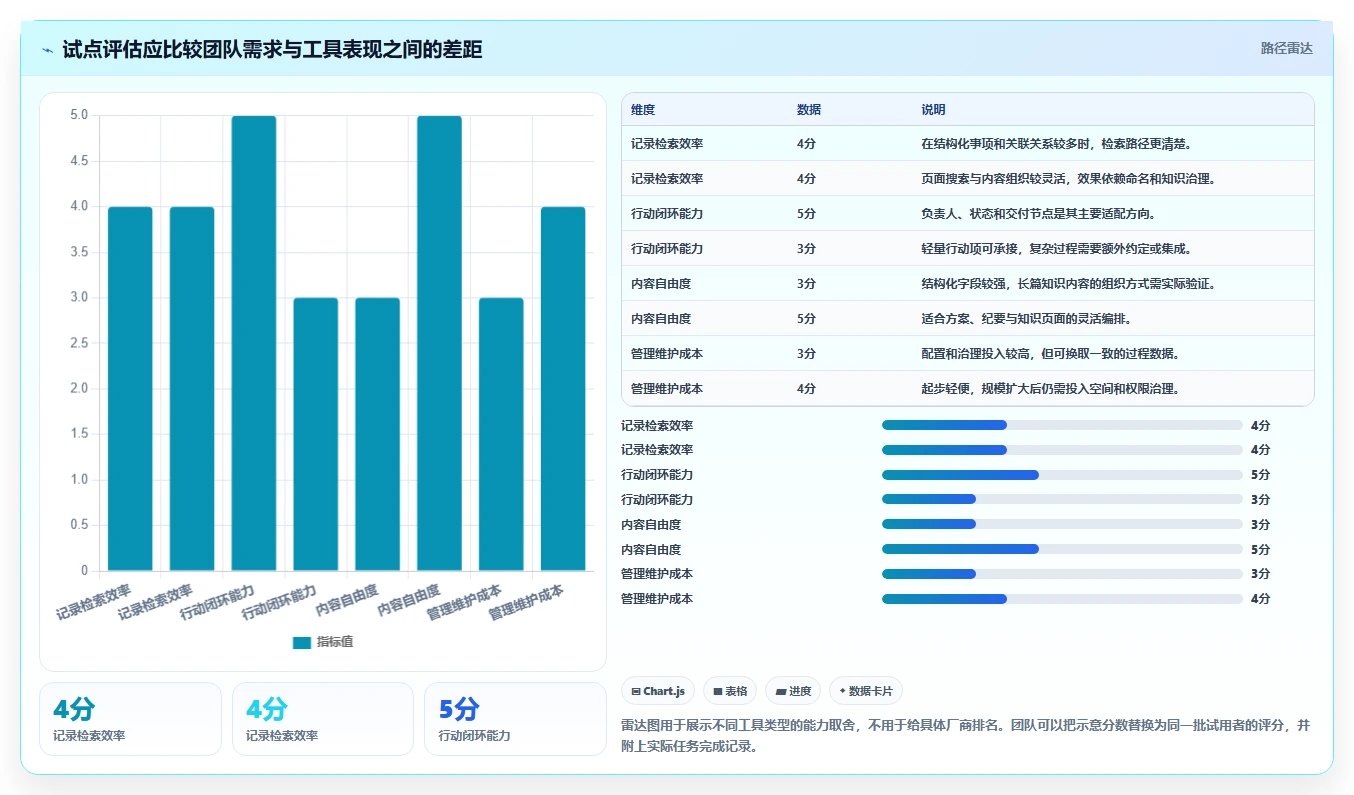
Task: Click the 行动闭环能力 progress bar showing 3分
Action: pyautogui.click(x=1062, y=499)
